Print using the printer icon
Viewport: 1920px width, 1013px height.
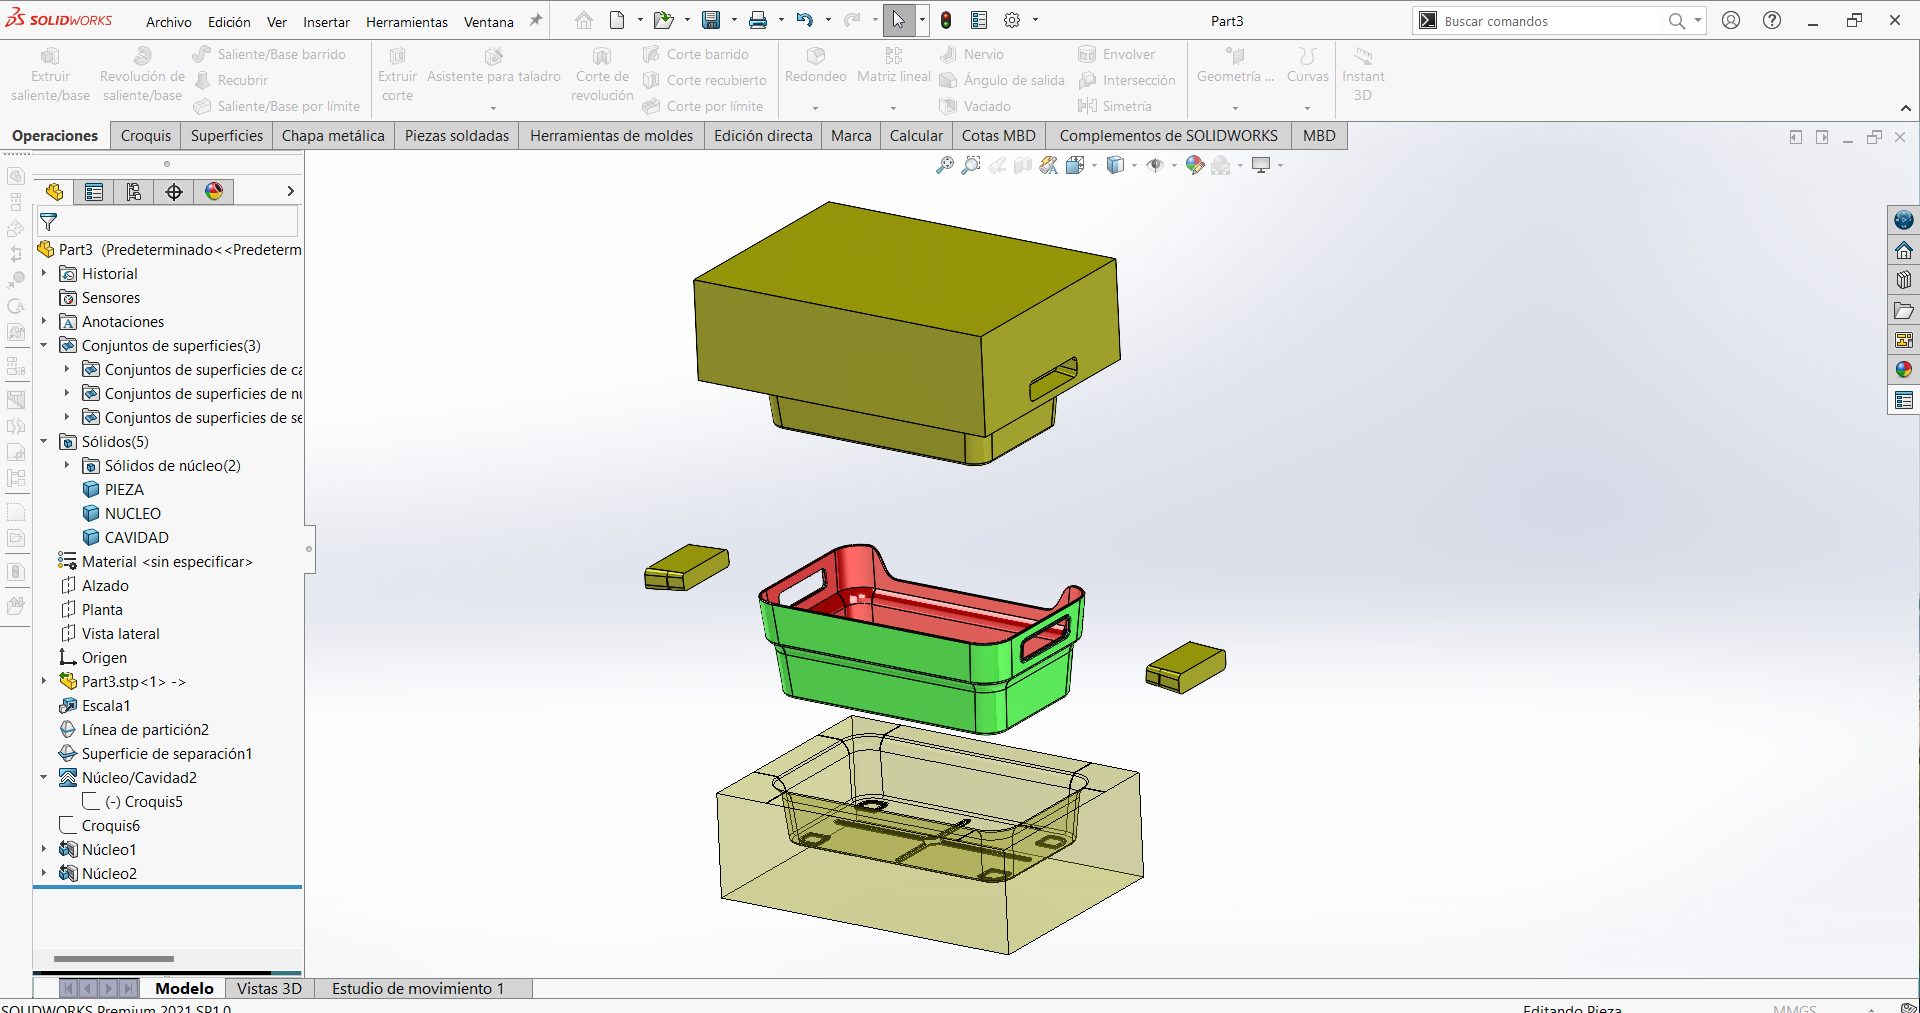(758, 20)
